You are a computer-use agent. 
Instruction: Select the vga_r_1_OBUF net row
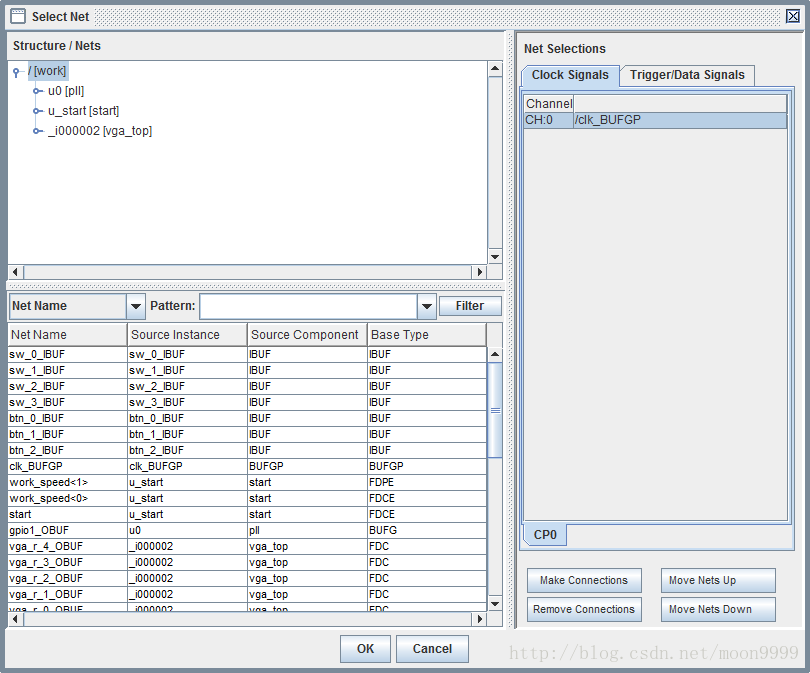pos(247,594)
